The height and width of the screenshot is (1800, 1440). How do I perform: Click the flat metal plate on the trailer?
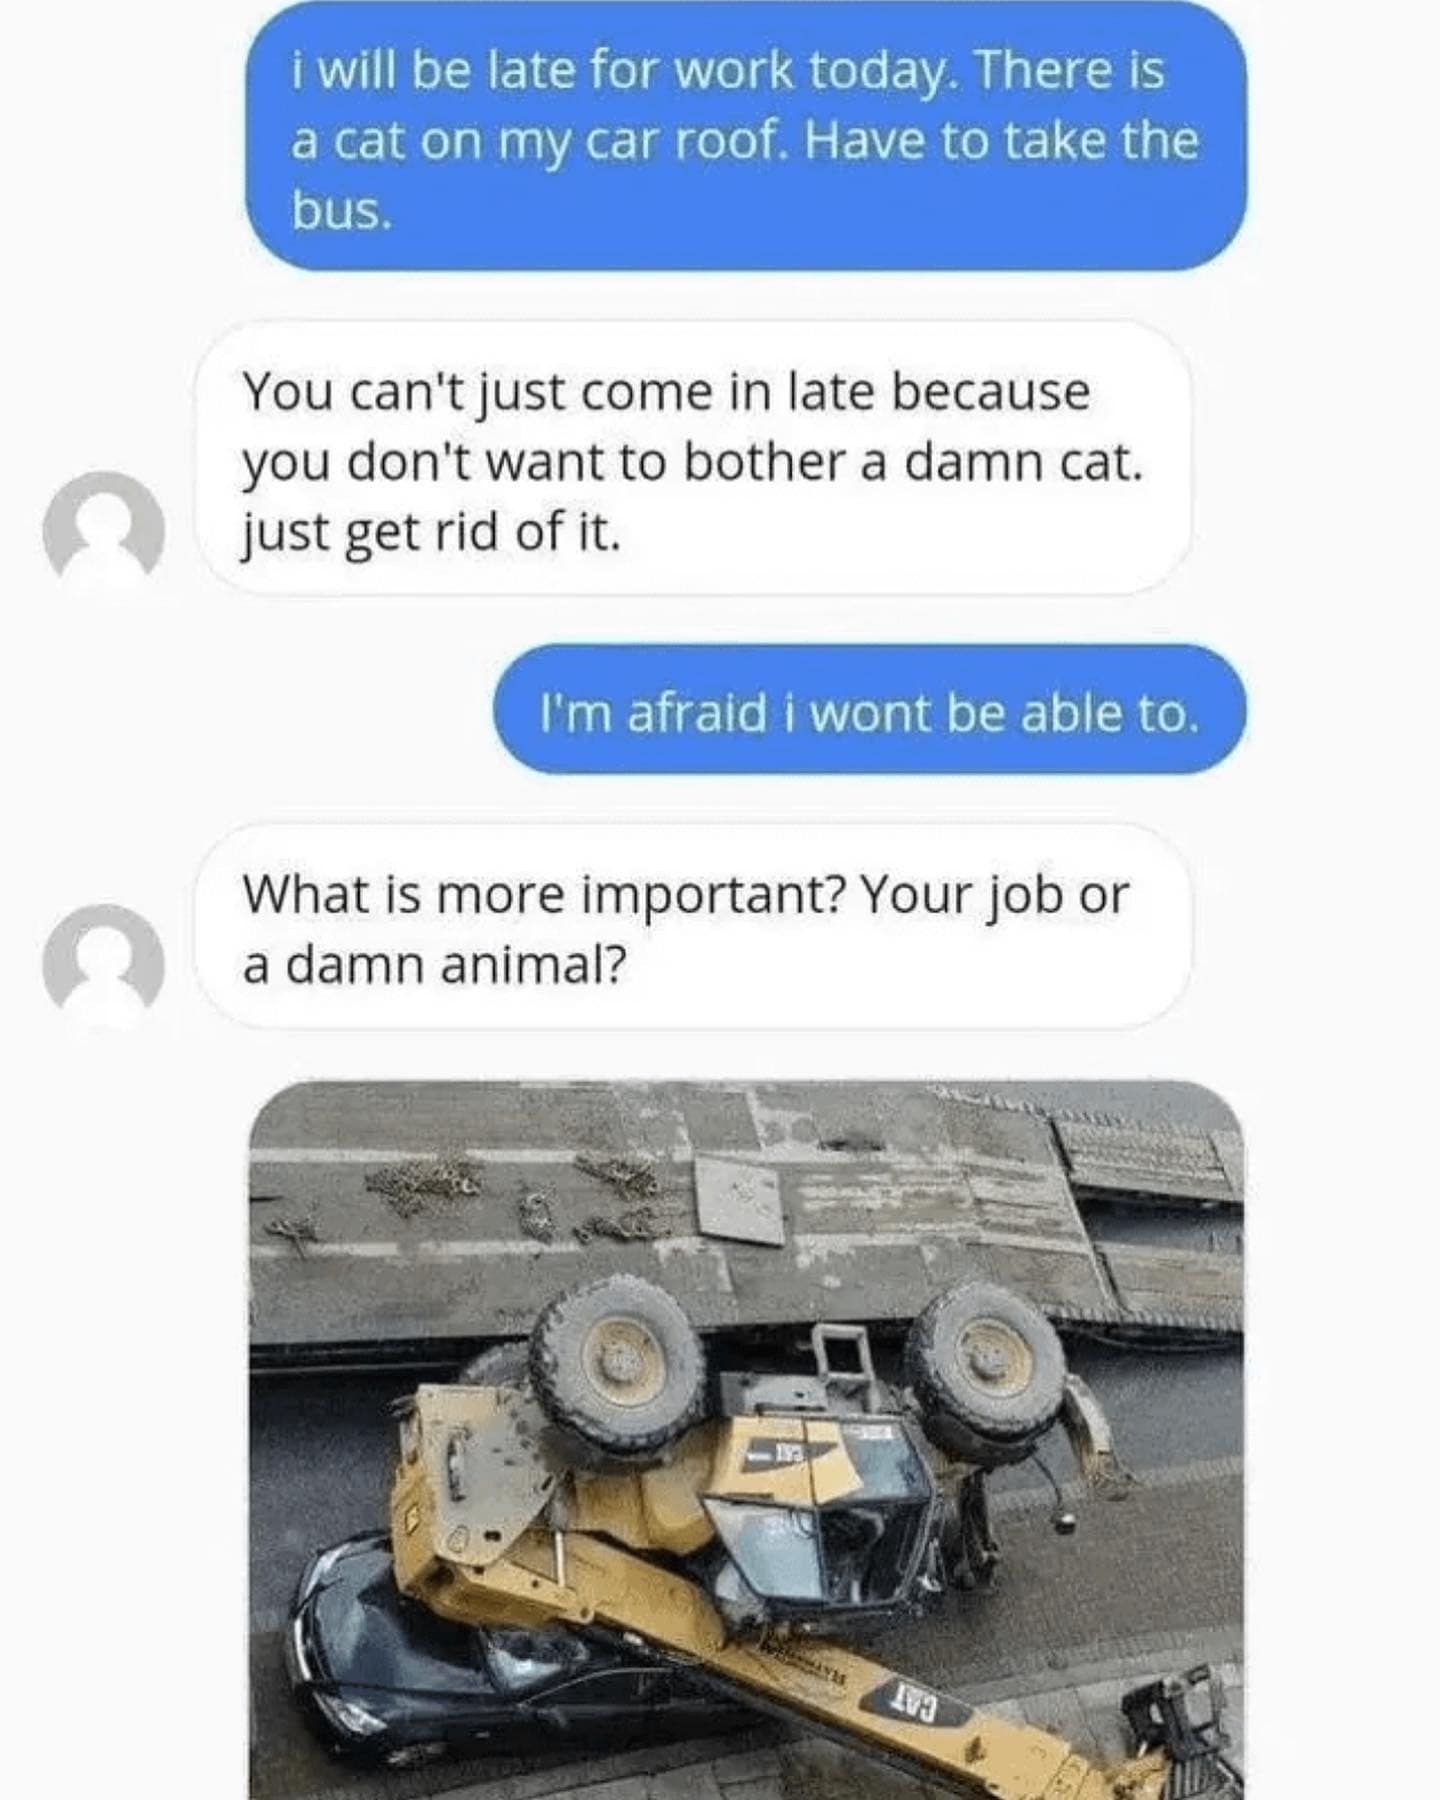[x=739, y=1197]
